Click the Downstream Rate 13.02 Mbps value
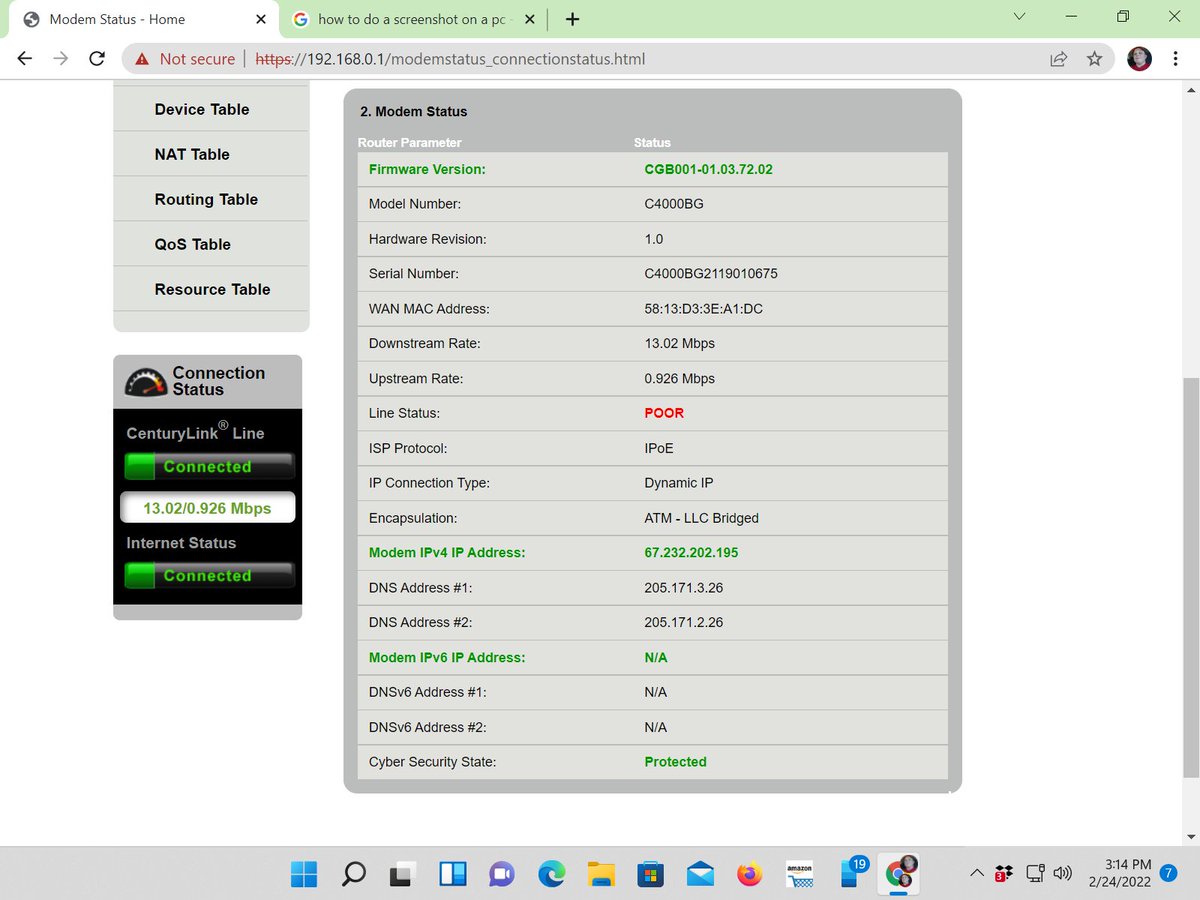Screen dimensions: 1200x900 coord(680,343)
